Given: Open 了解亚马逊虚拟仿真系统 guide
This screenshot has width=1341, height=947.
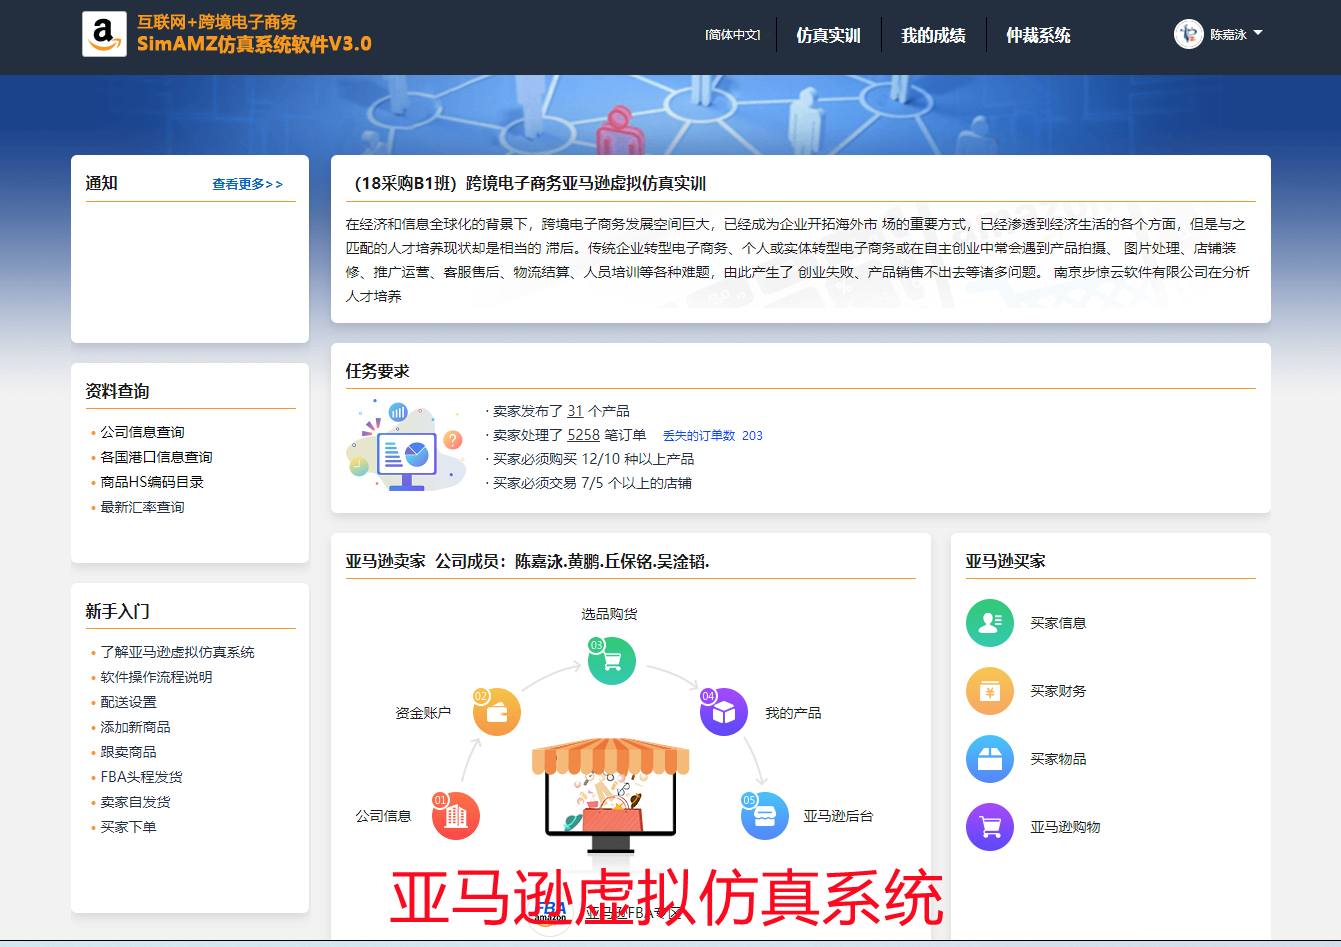Looking at the screenshot, I should click(177, 652).
